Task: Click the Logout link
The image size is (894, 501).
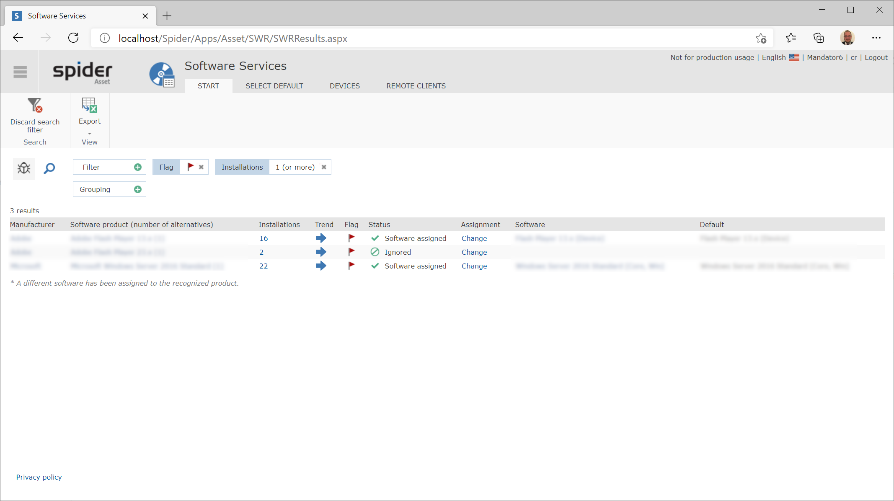Action: tap(876, 58)
